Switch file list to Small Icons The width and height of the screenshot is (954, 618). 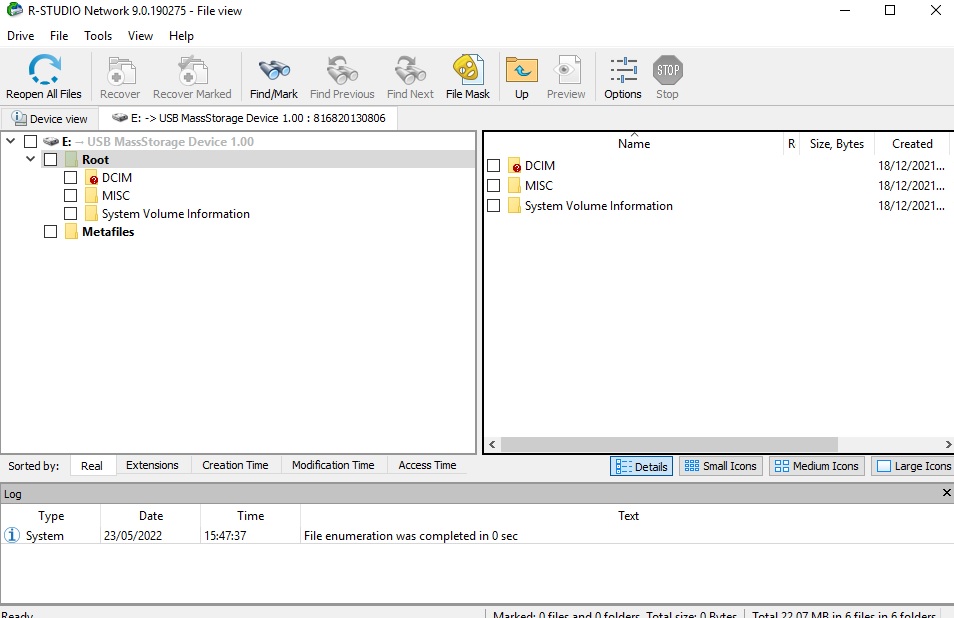tap(720, 466)
